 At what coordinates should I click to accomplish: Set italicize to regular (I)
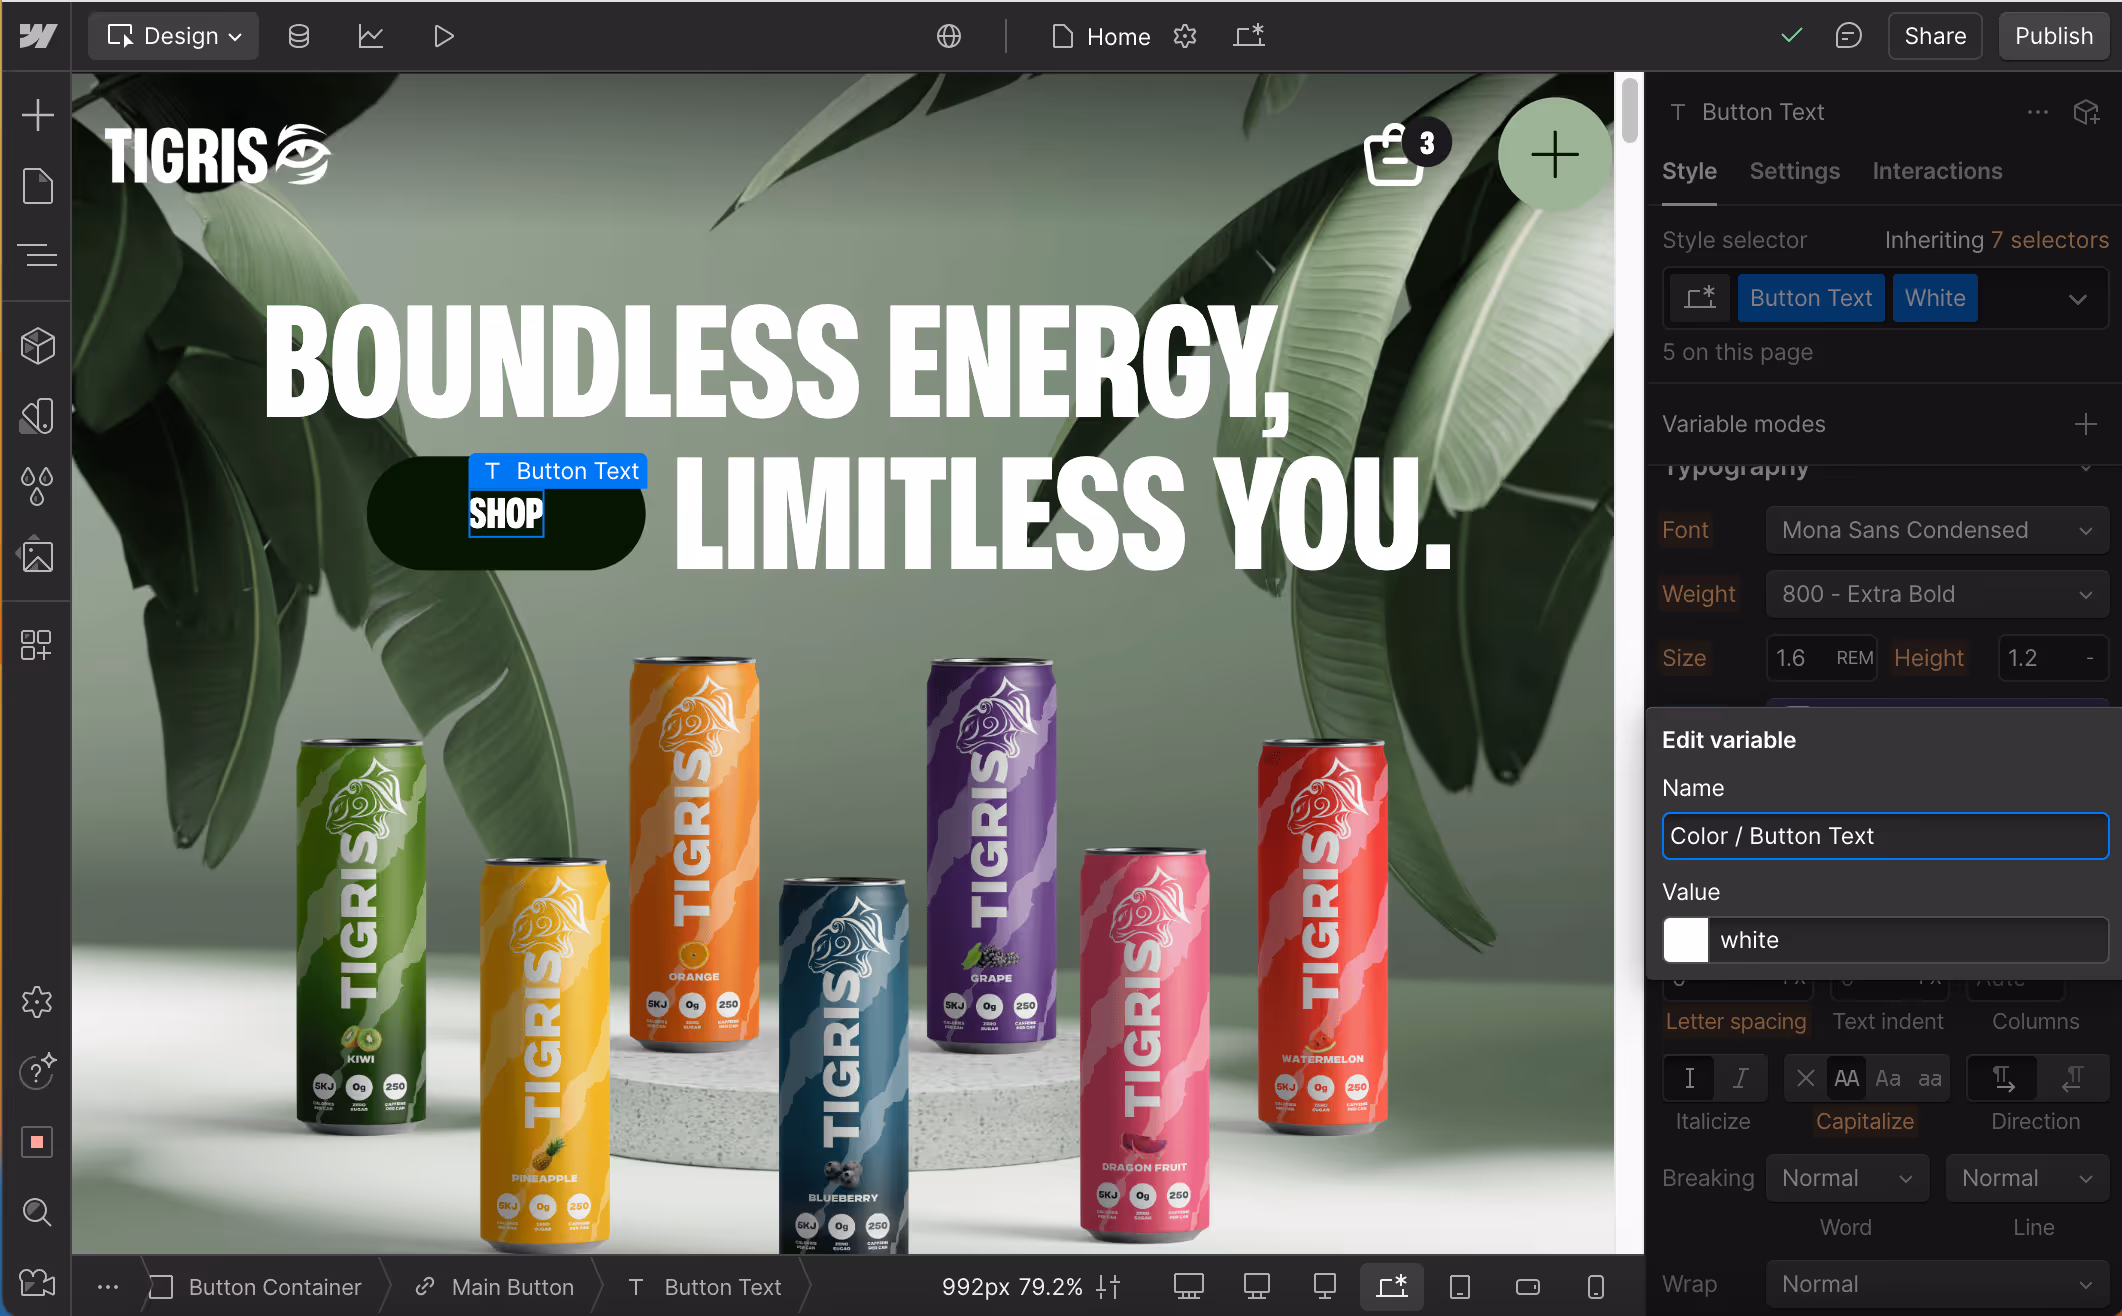[x=1689, y=1078]
